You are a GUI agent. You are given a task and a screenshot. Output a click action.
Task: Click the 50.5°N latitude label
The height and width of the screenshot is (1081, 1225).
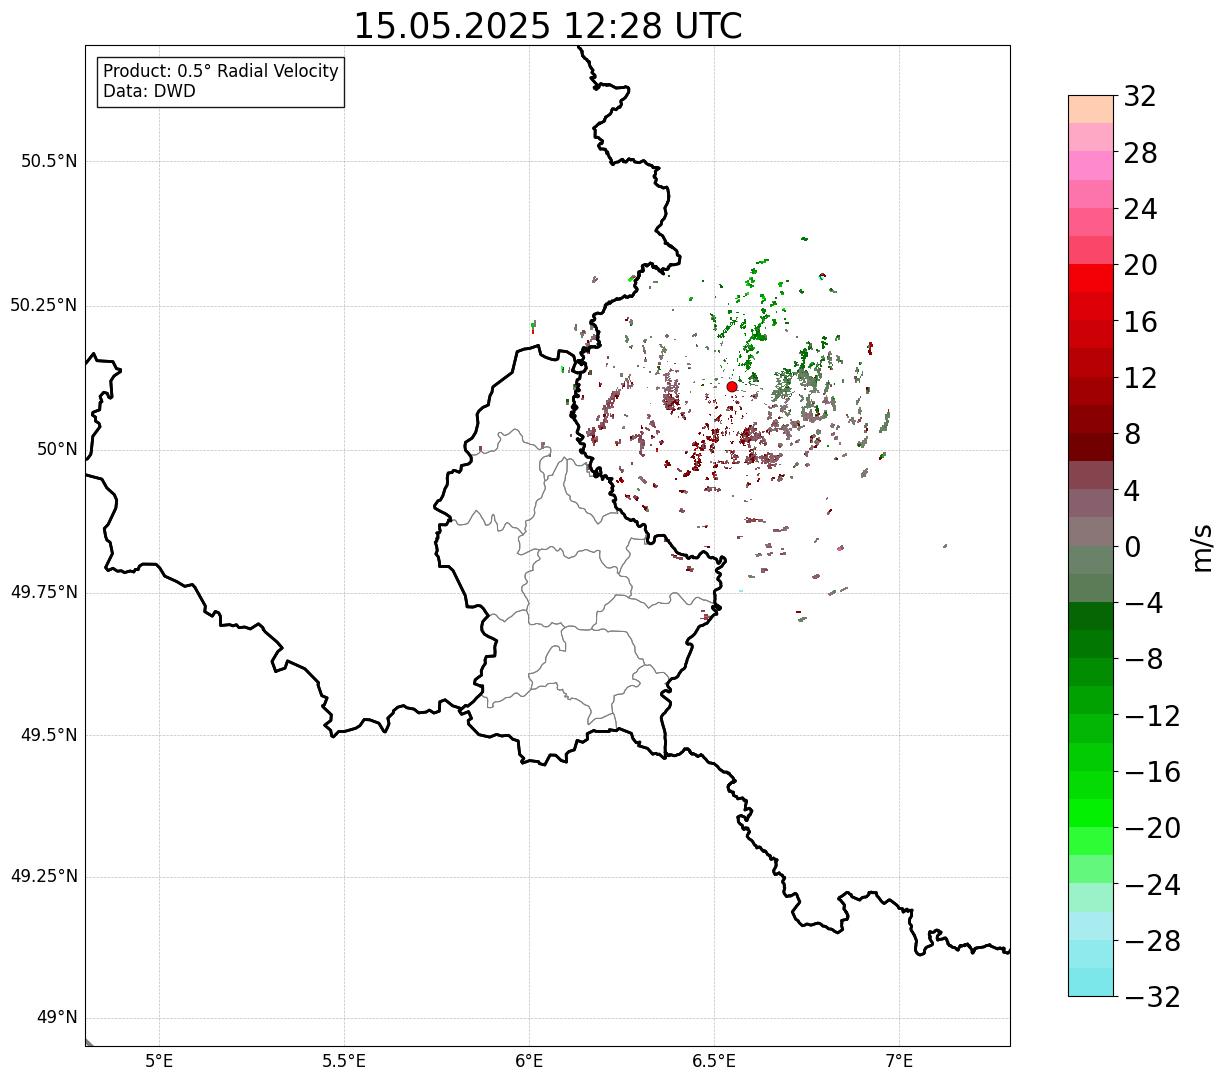49,161
